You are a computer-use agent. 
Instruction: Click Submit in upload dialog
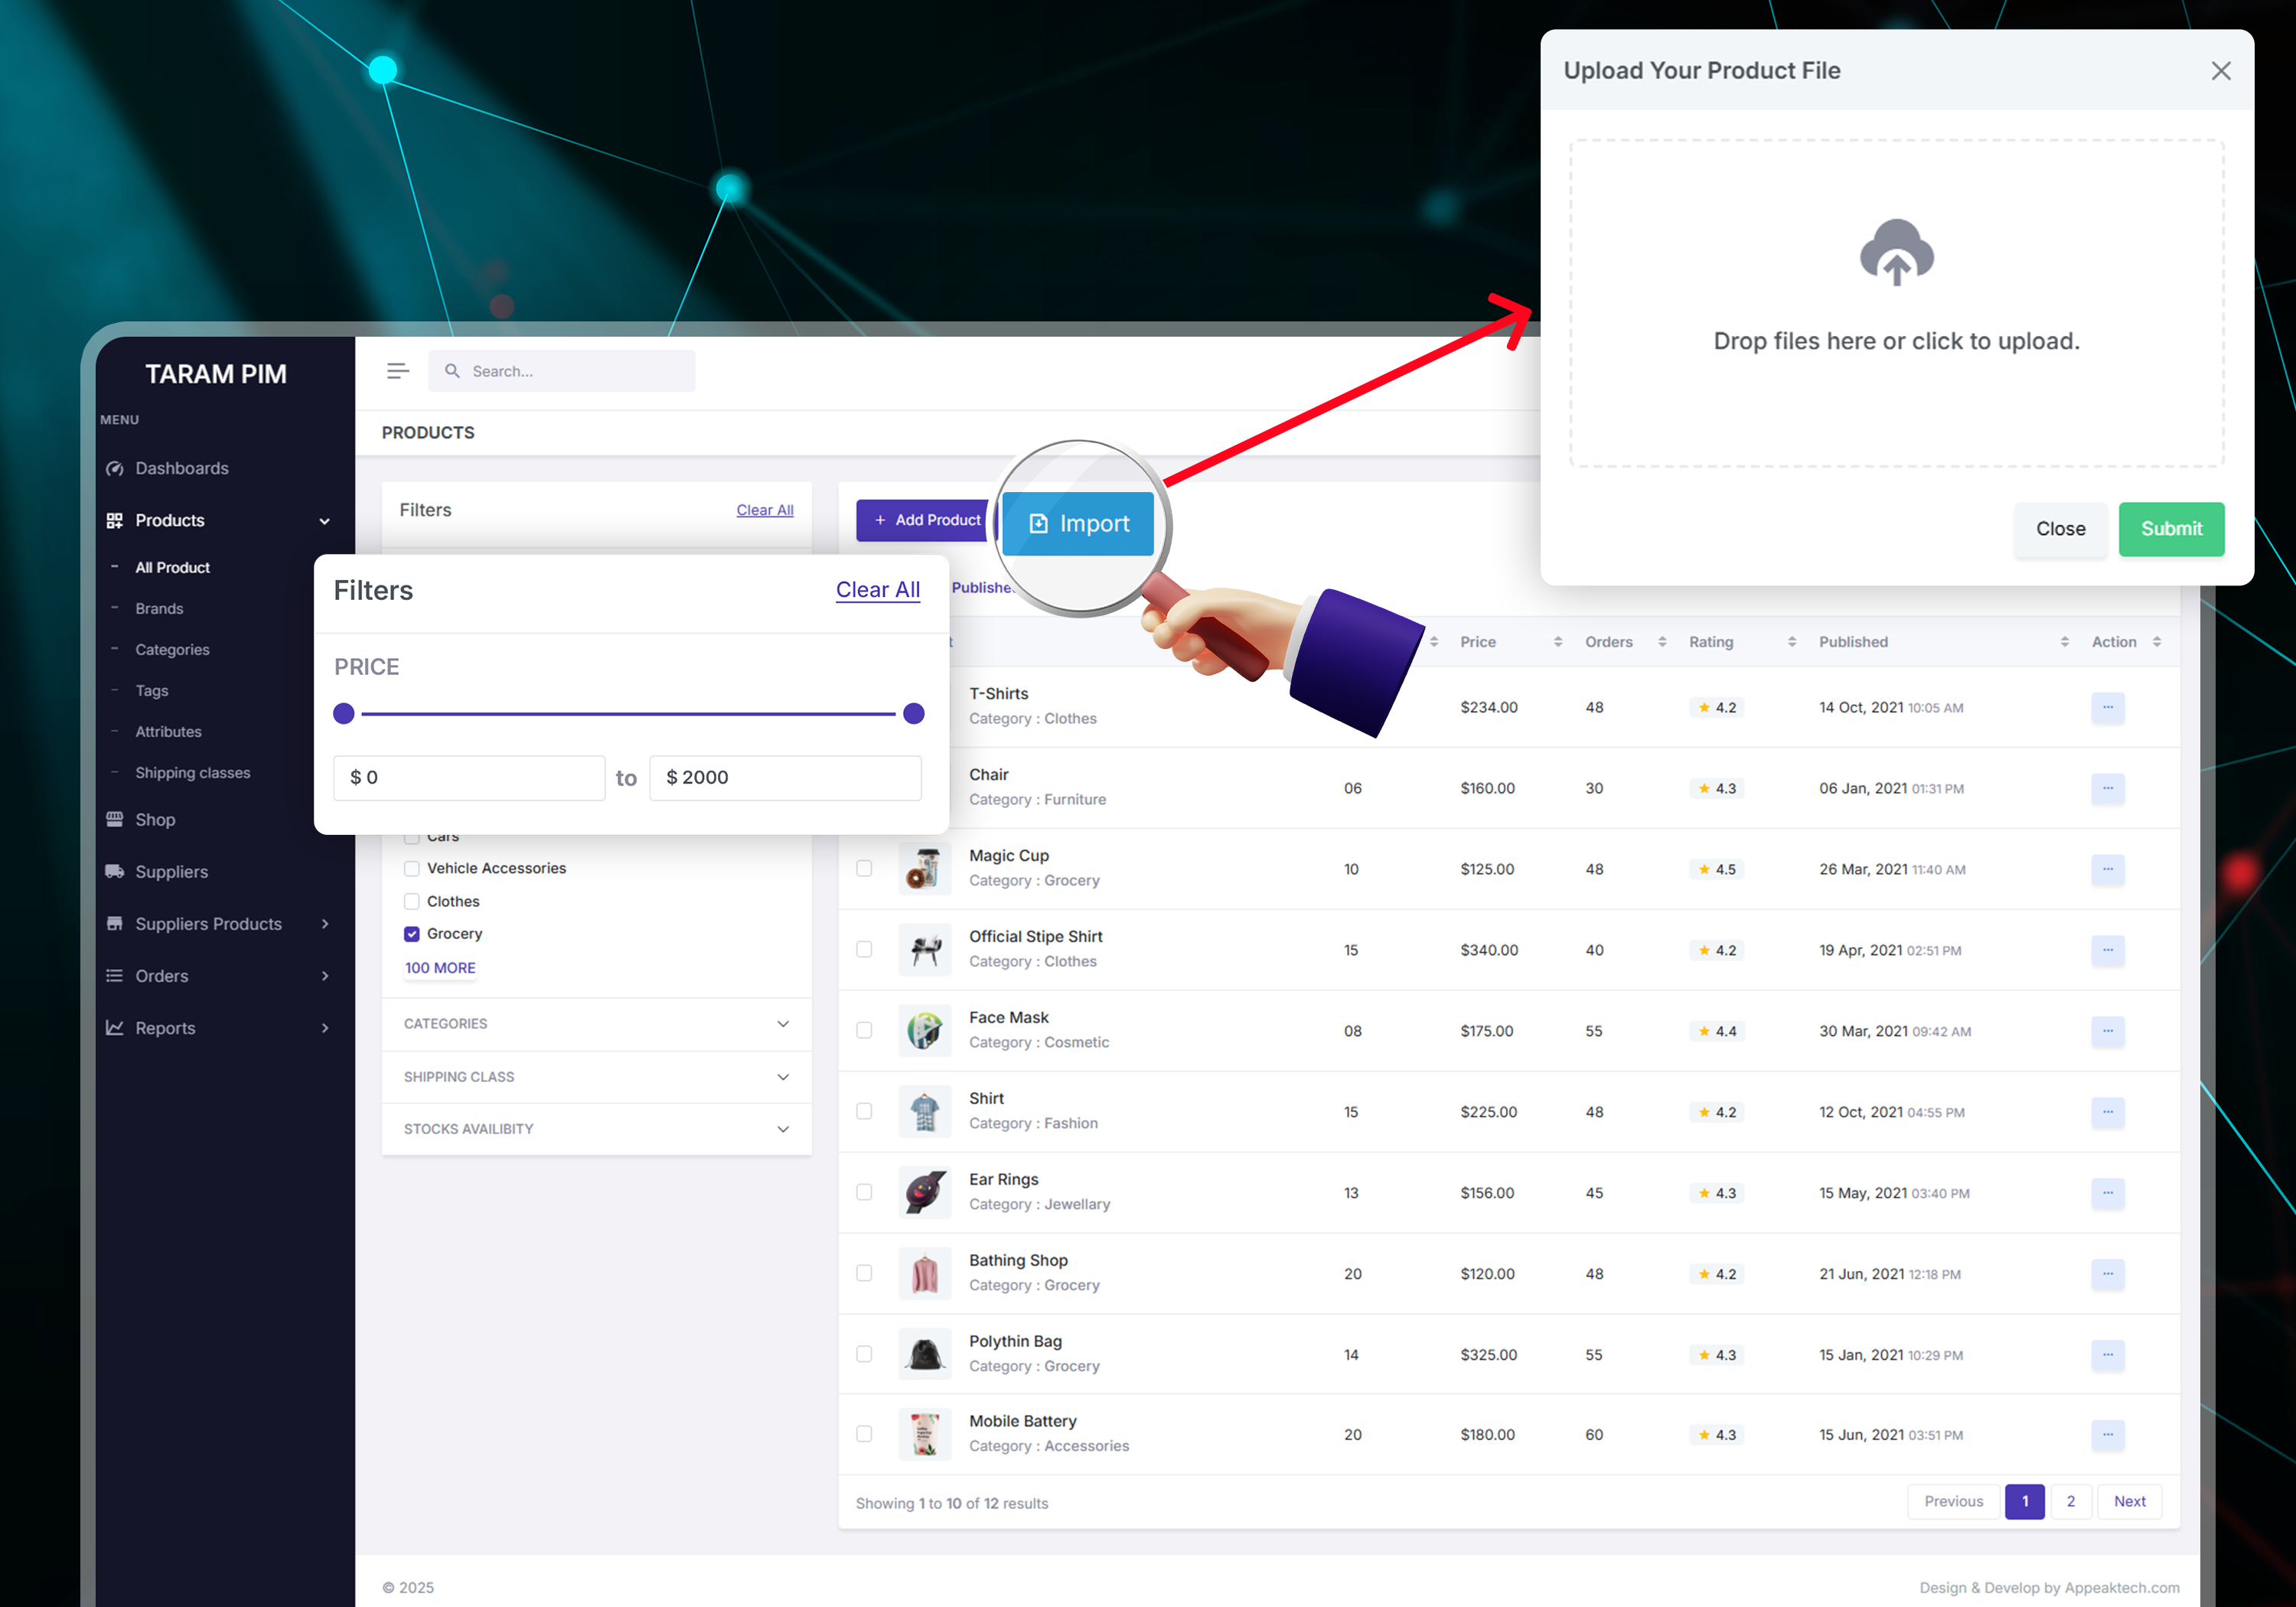(x=2171, y=529)
